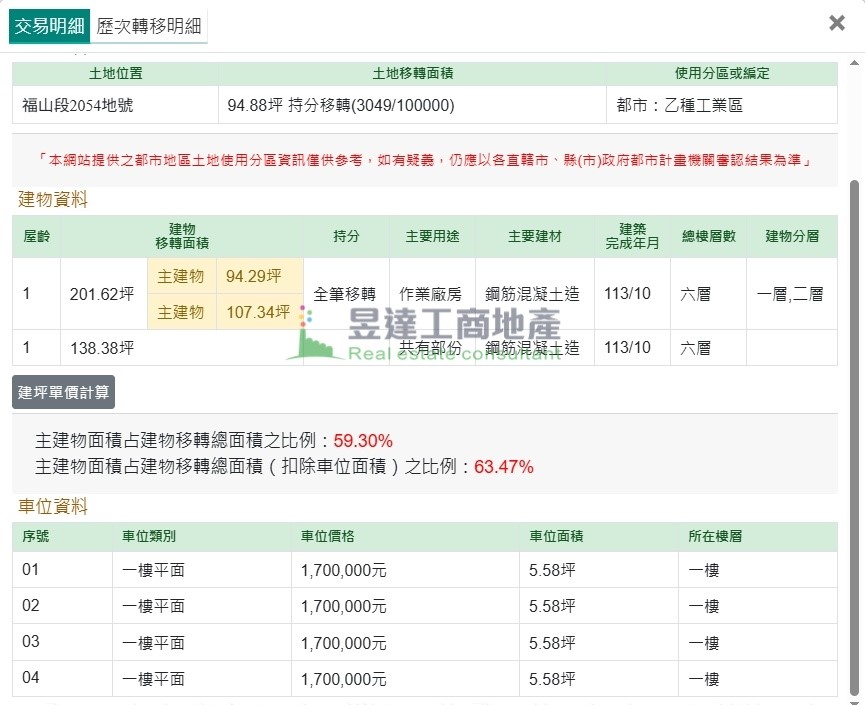This screenshot has width=865, height=705.
Task: Open the 歷次轉移明細 tab
Action: coord(148,26)
